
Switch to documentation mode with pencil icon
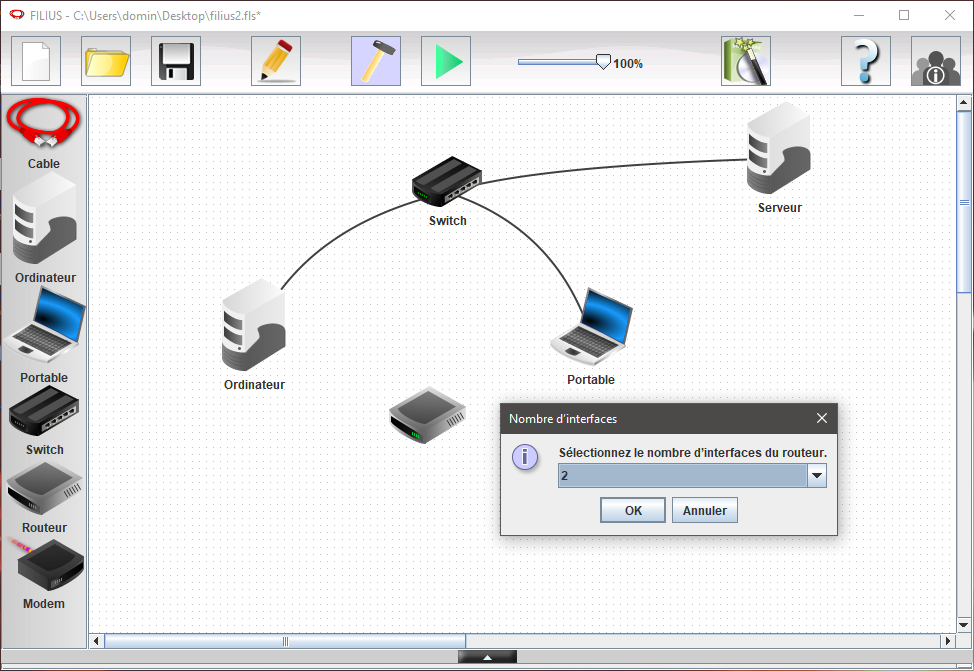(276, 62)
